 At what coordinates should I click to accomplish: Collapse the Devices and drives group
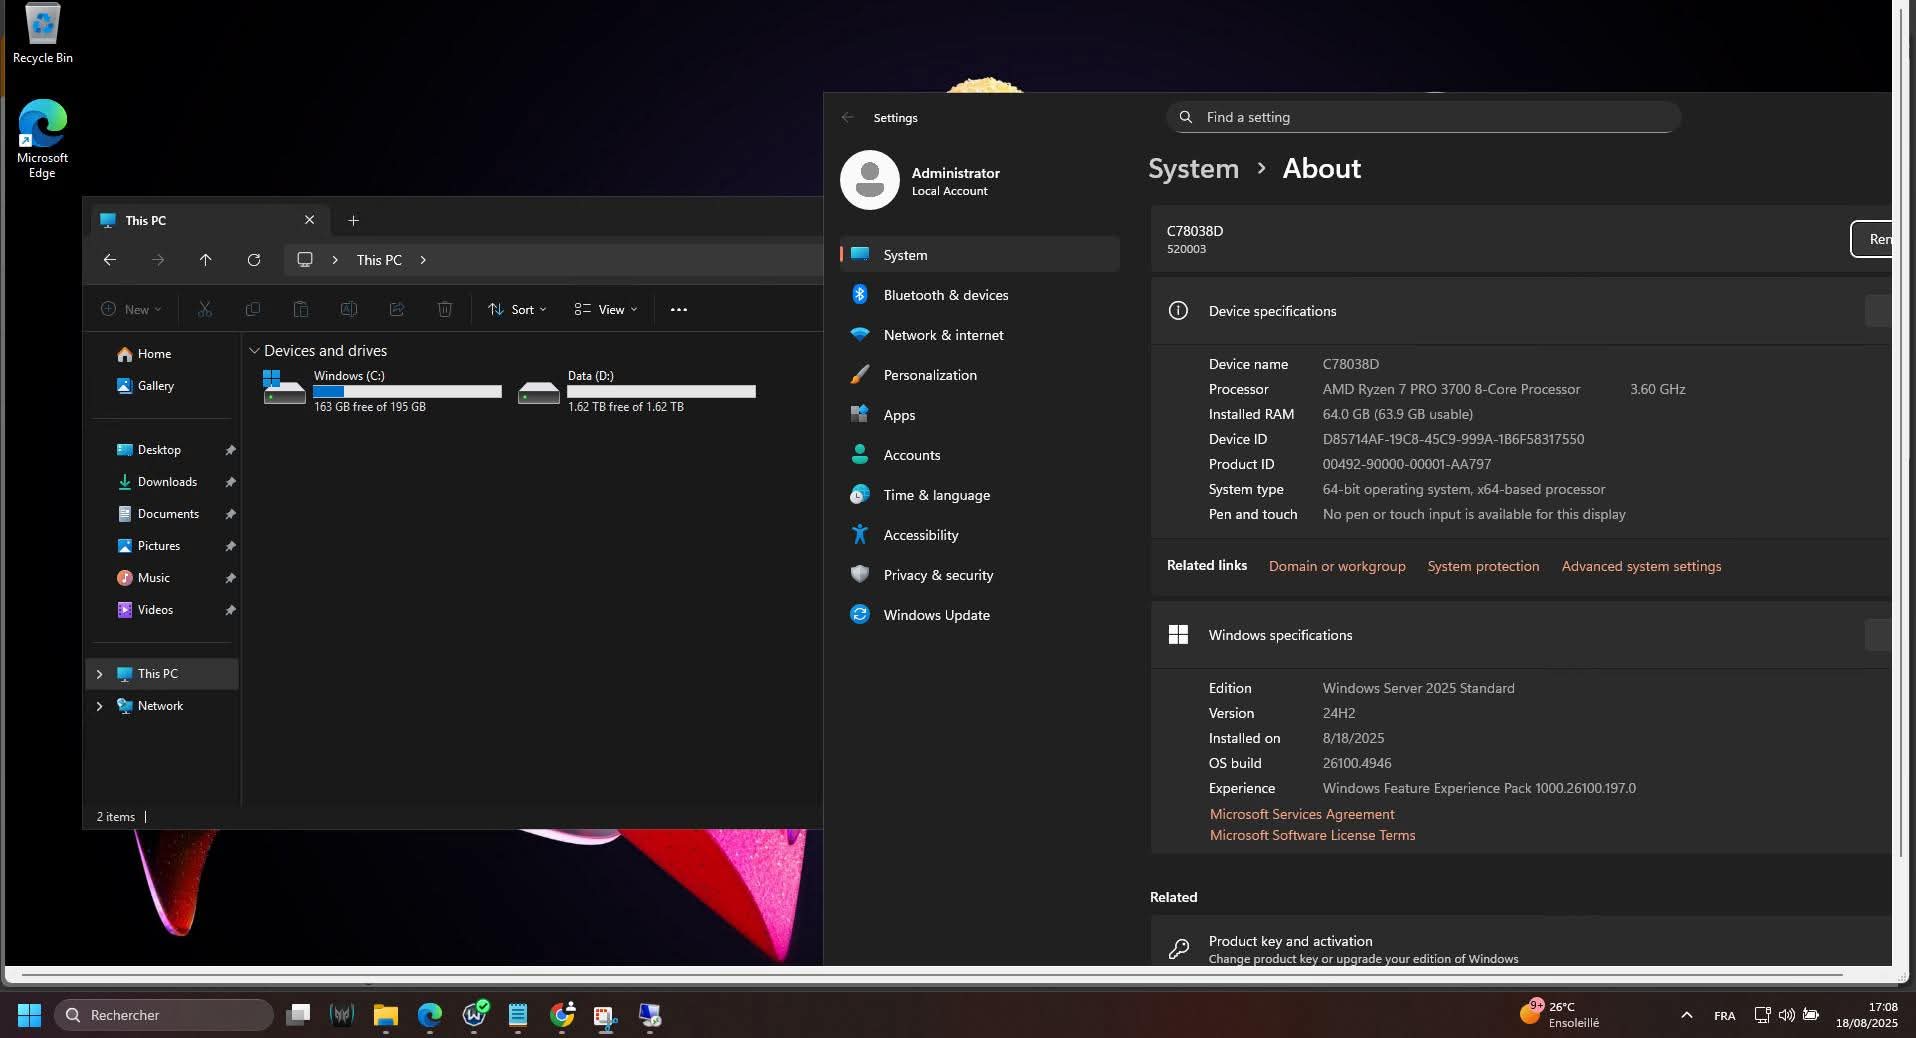click(254, 351)
